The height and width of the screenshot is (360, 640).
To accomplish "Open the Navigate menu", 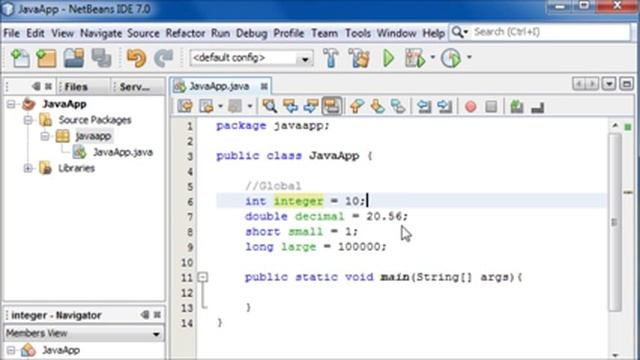I will pyautogui.click(x=101, y=33).
